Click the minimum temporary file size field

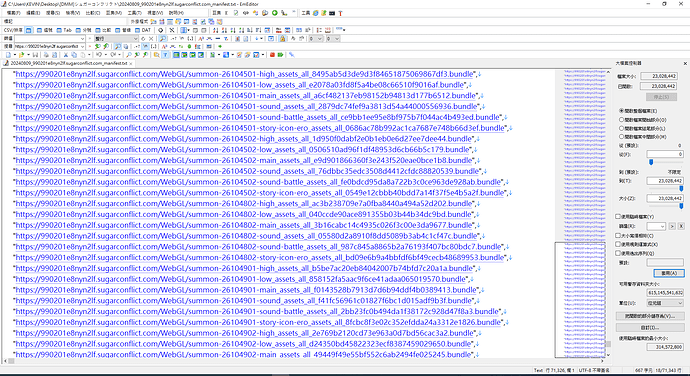click(x=665, y=347)
